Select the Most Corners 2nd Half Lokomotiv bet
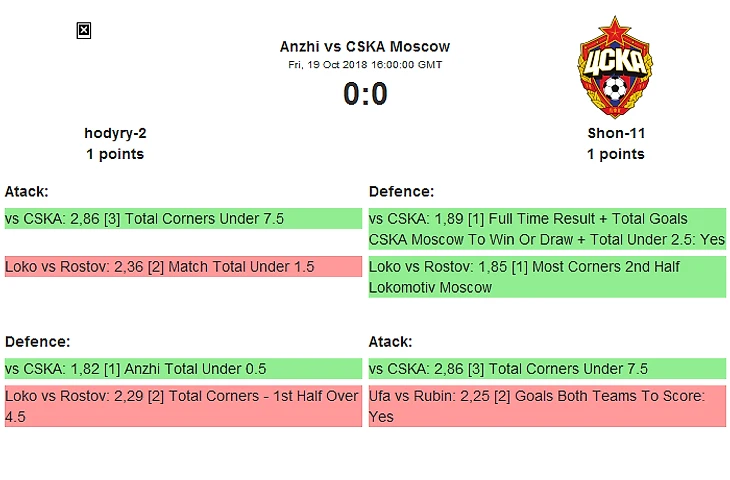 [547, 277]
